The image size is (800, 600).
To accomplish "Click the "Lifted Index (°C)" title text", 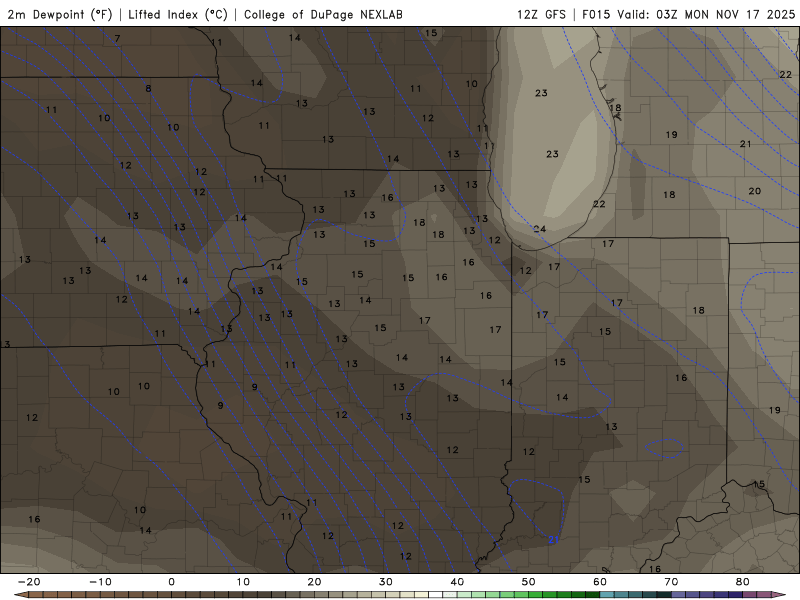I will click(178, 14).
